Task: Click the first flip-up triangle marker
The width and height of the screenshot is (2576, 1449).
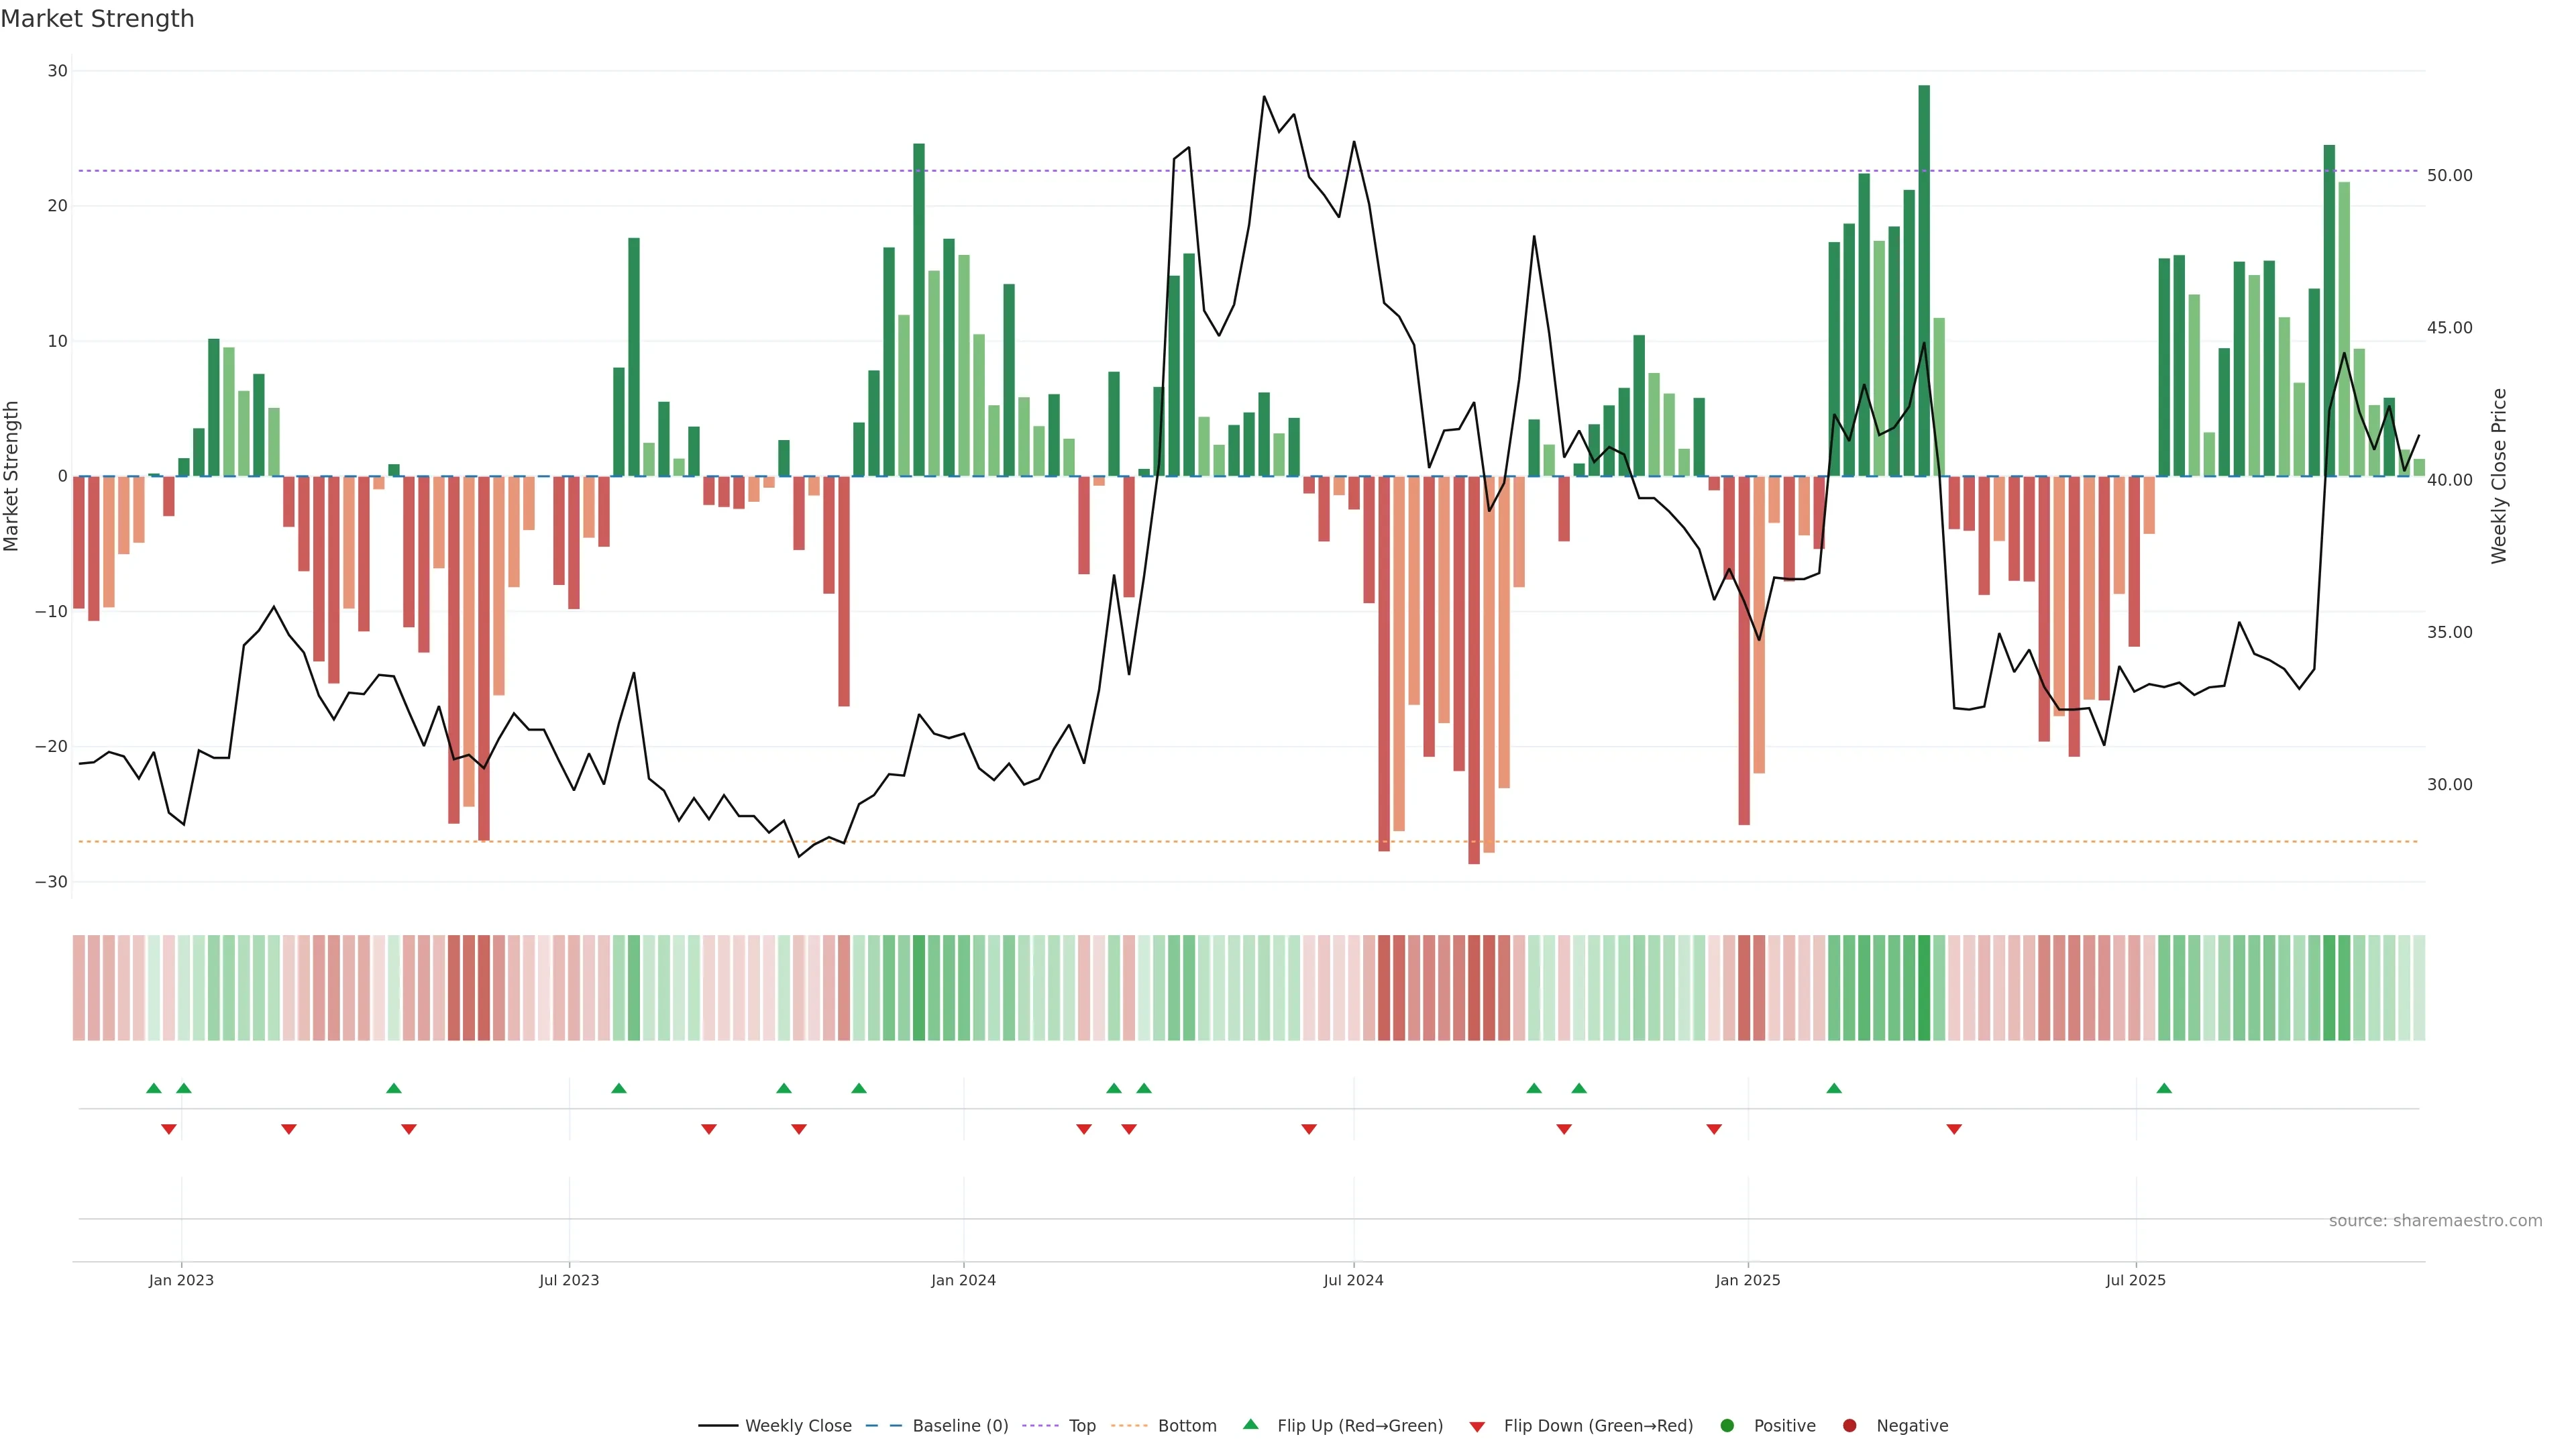Action: point(154,1088)
